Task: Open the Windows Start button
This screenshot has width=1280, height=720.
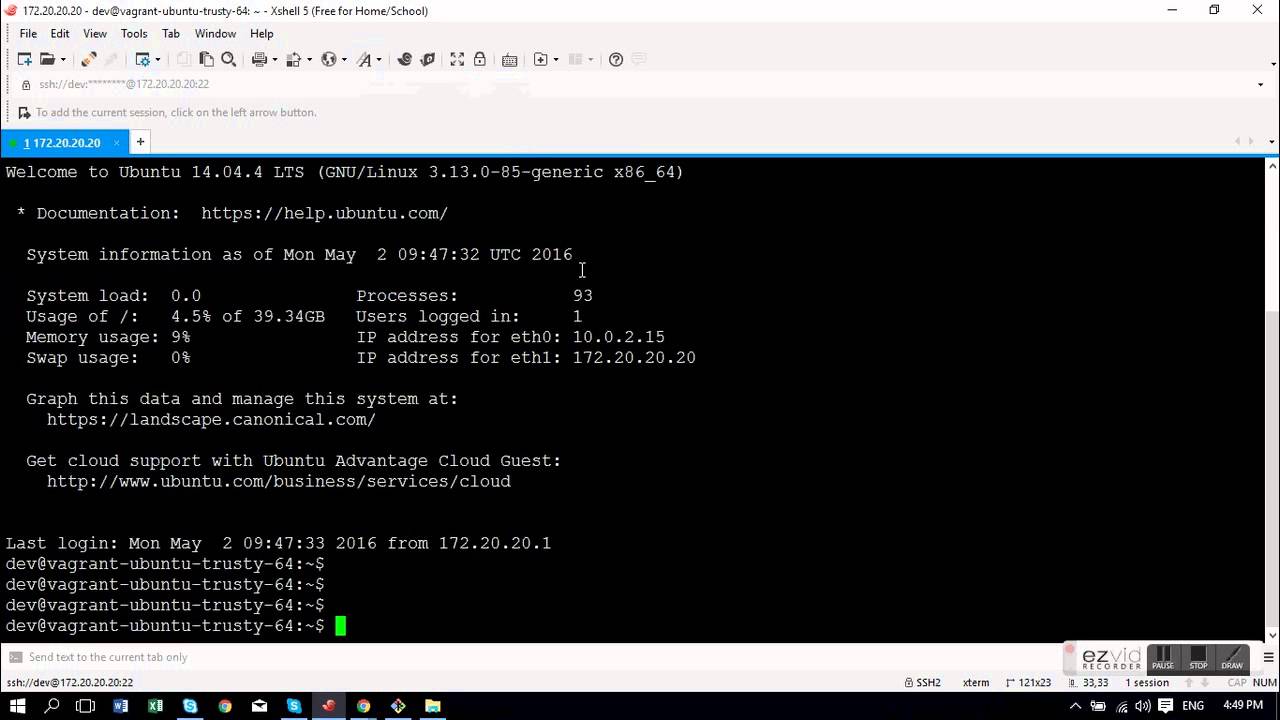Action: click(x=17, y=706)
